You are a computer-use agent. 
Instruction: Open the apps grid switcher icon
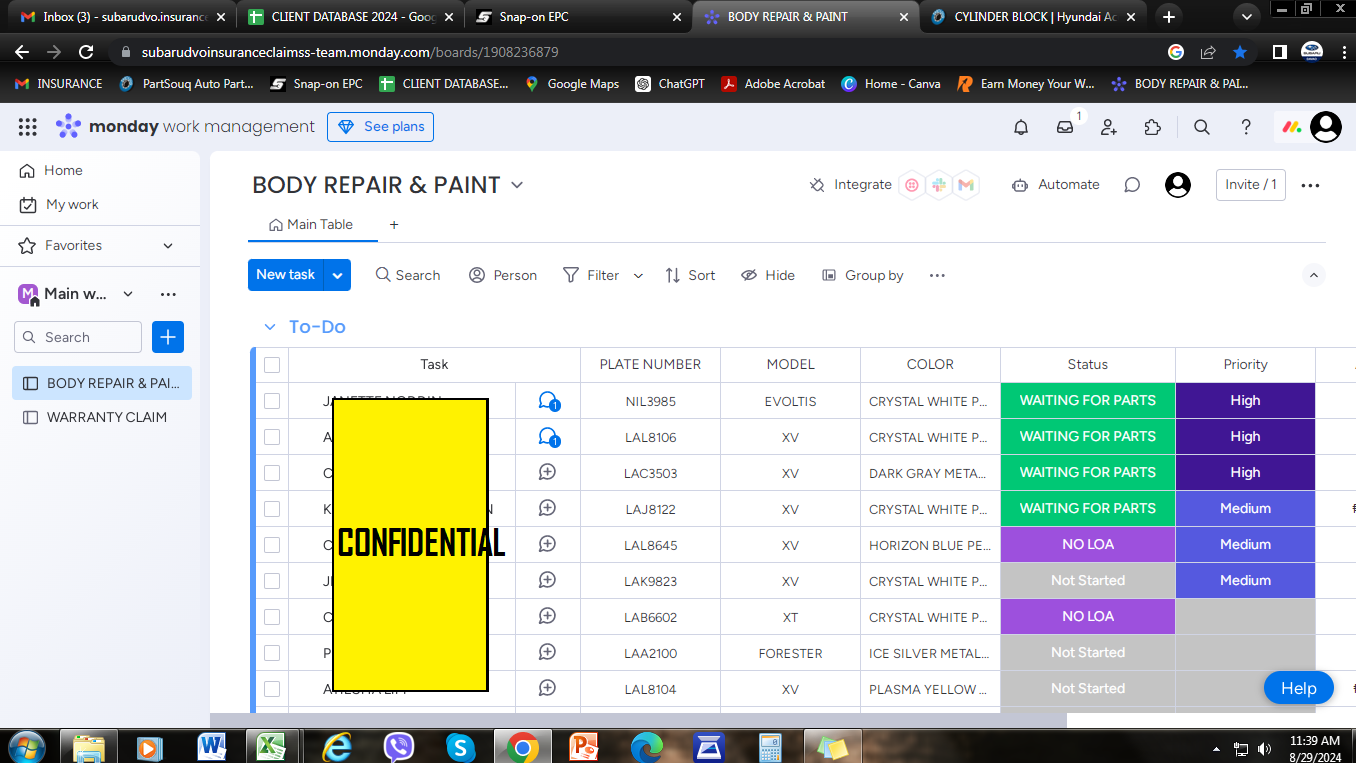point(28,127)
